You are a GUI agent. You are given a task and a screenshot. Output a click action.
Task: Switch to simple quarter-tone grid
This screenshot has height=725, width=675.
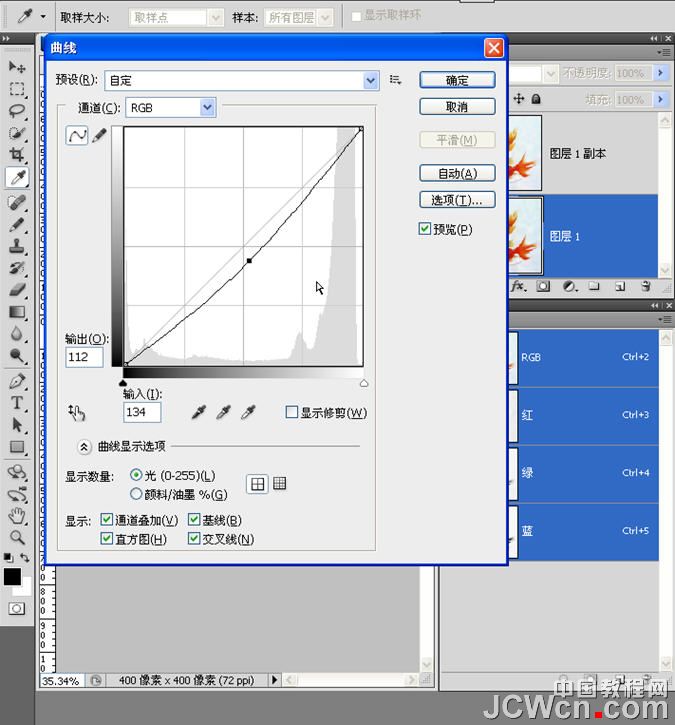pyautogui.click(x=257, y=484)
